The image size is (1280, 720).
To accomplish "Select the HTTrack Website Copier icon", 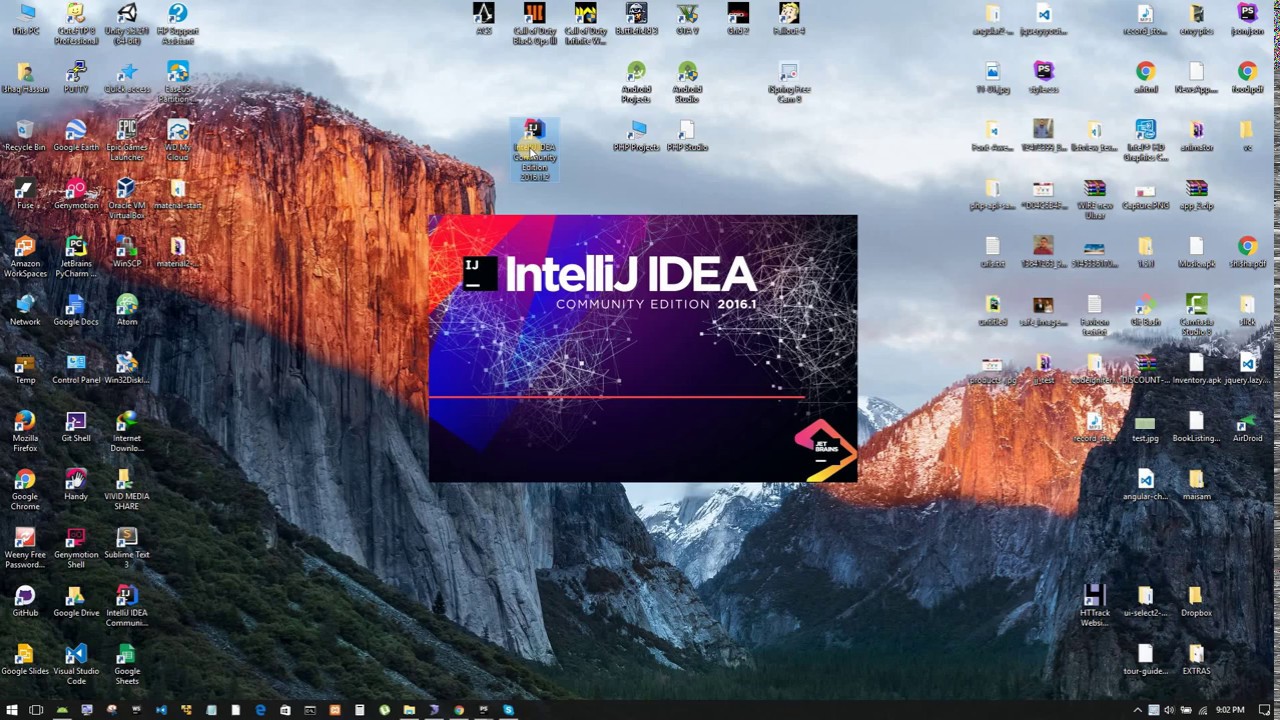I will [x=1095, y=606].
